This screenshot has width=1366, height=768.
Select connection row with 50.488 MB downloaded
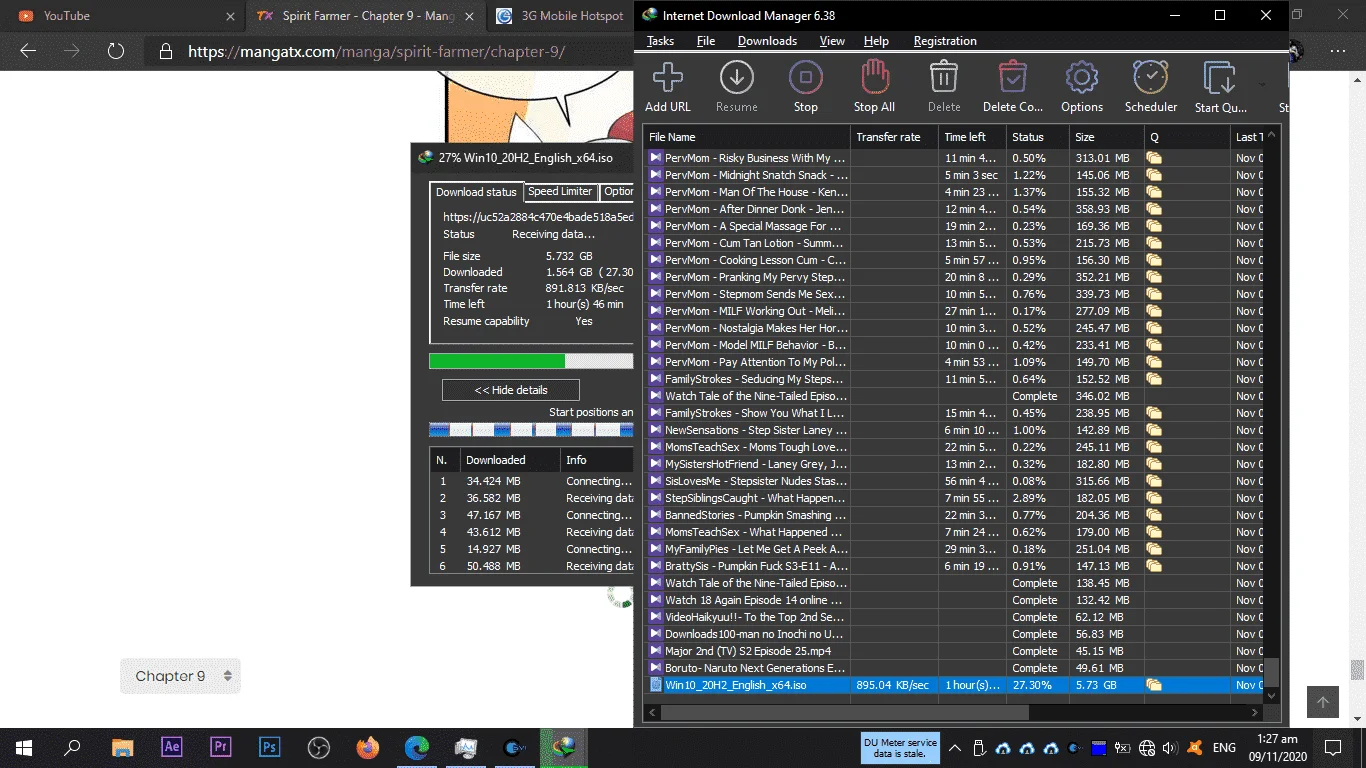tap(531, 566)
